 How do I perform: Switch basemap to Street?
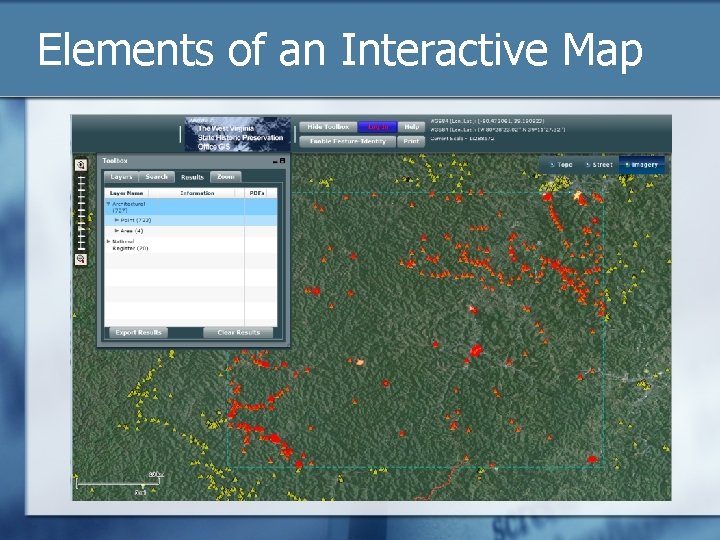point(599,165)
